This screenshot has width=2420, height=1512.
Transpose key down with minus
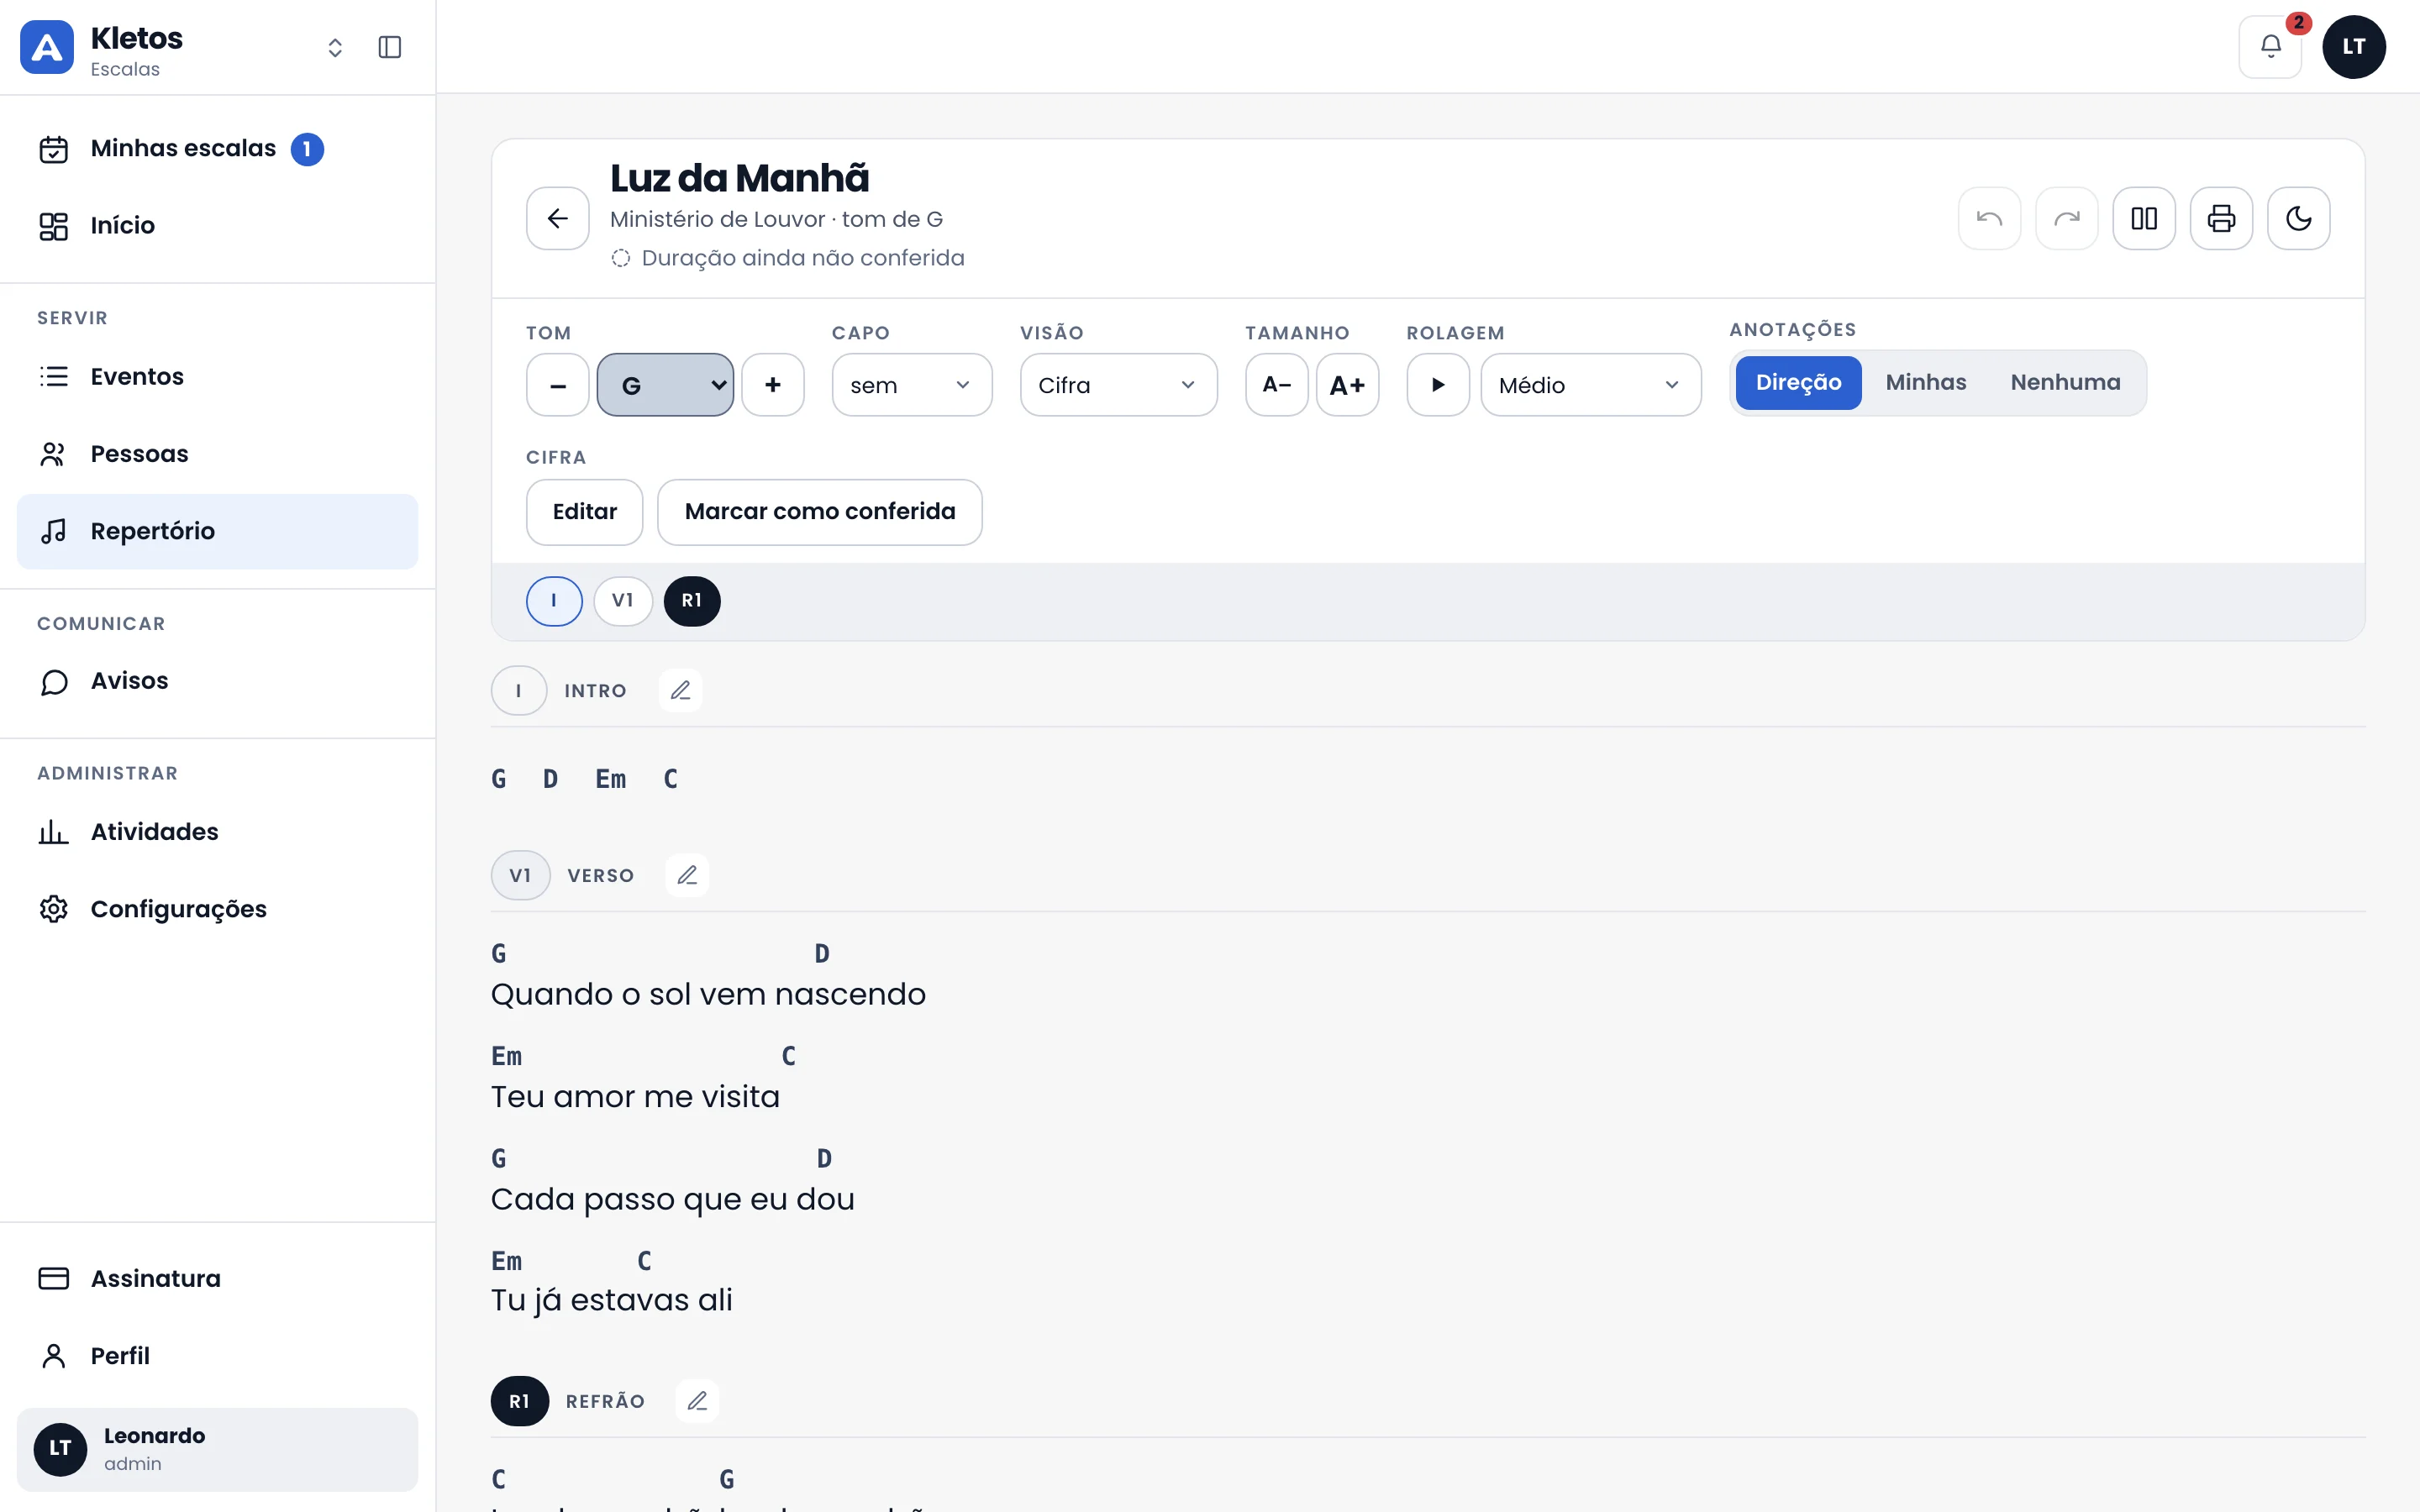(558, 385)
